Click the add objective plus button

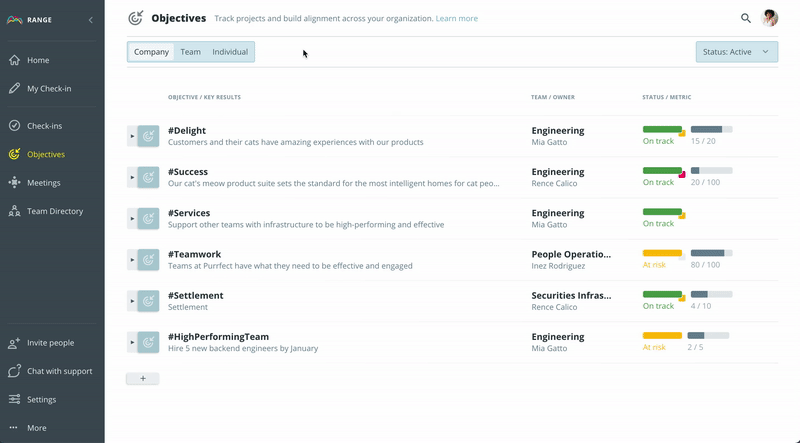pyautogui.click(x=142, y=378)
